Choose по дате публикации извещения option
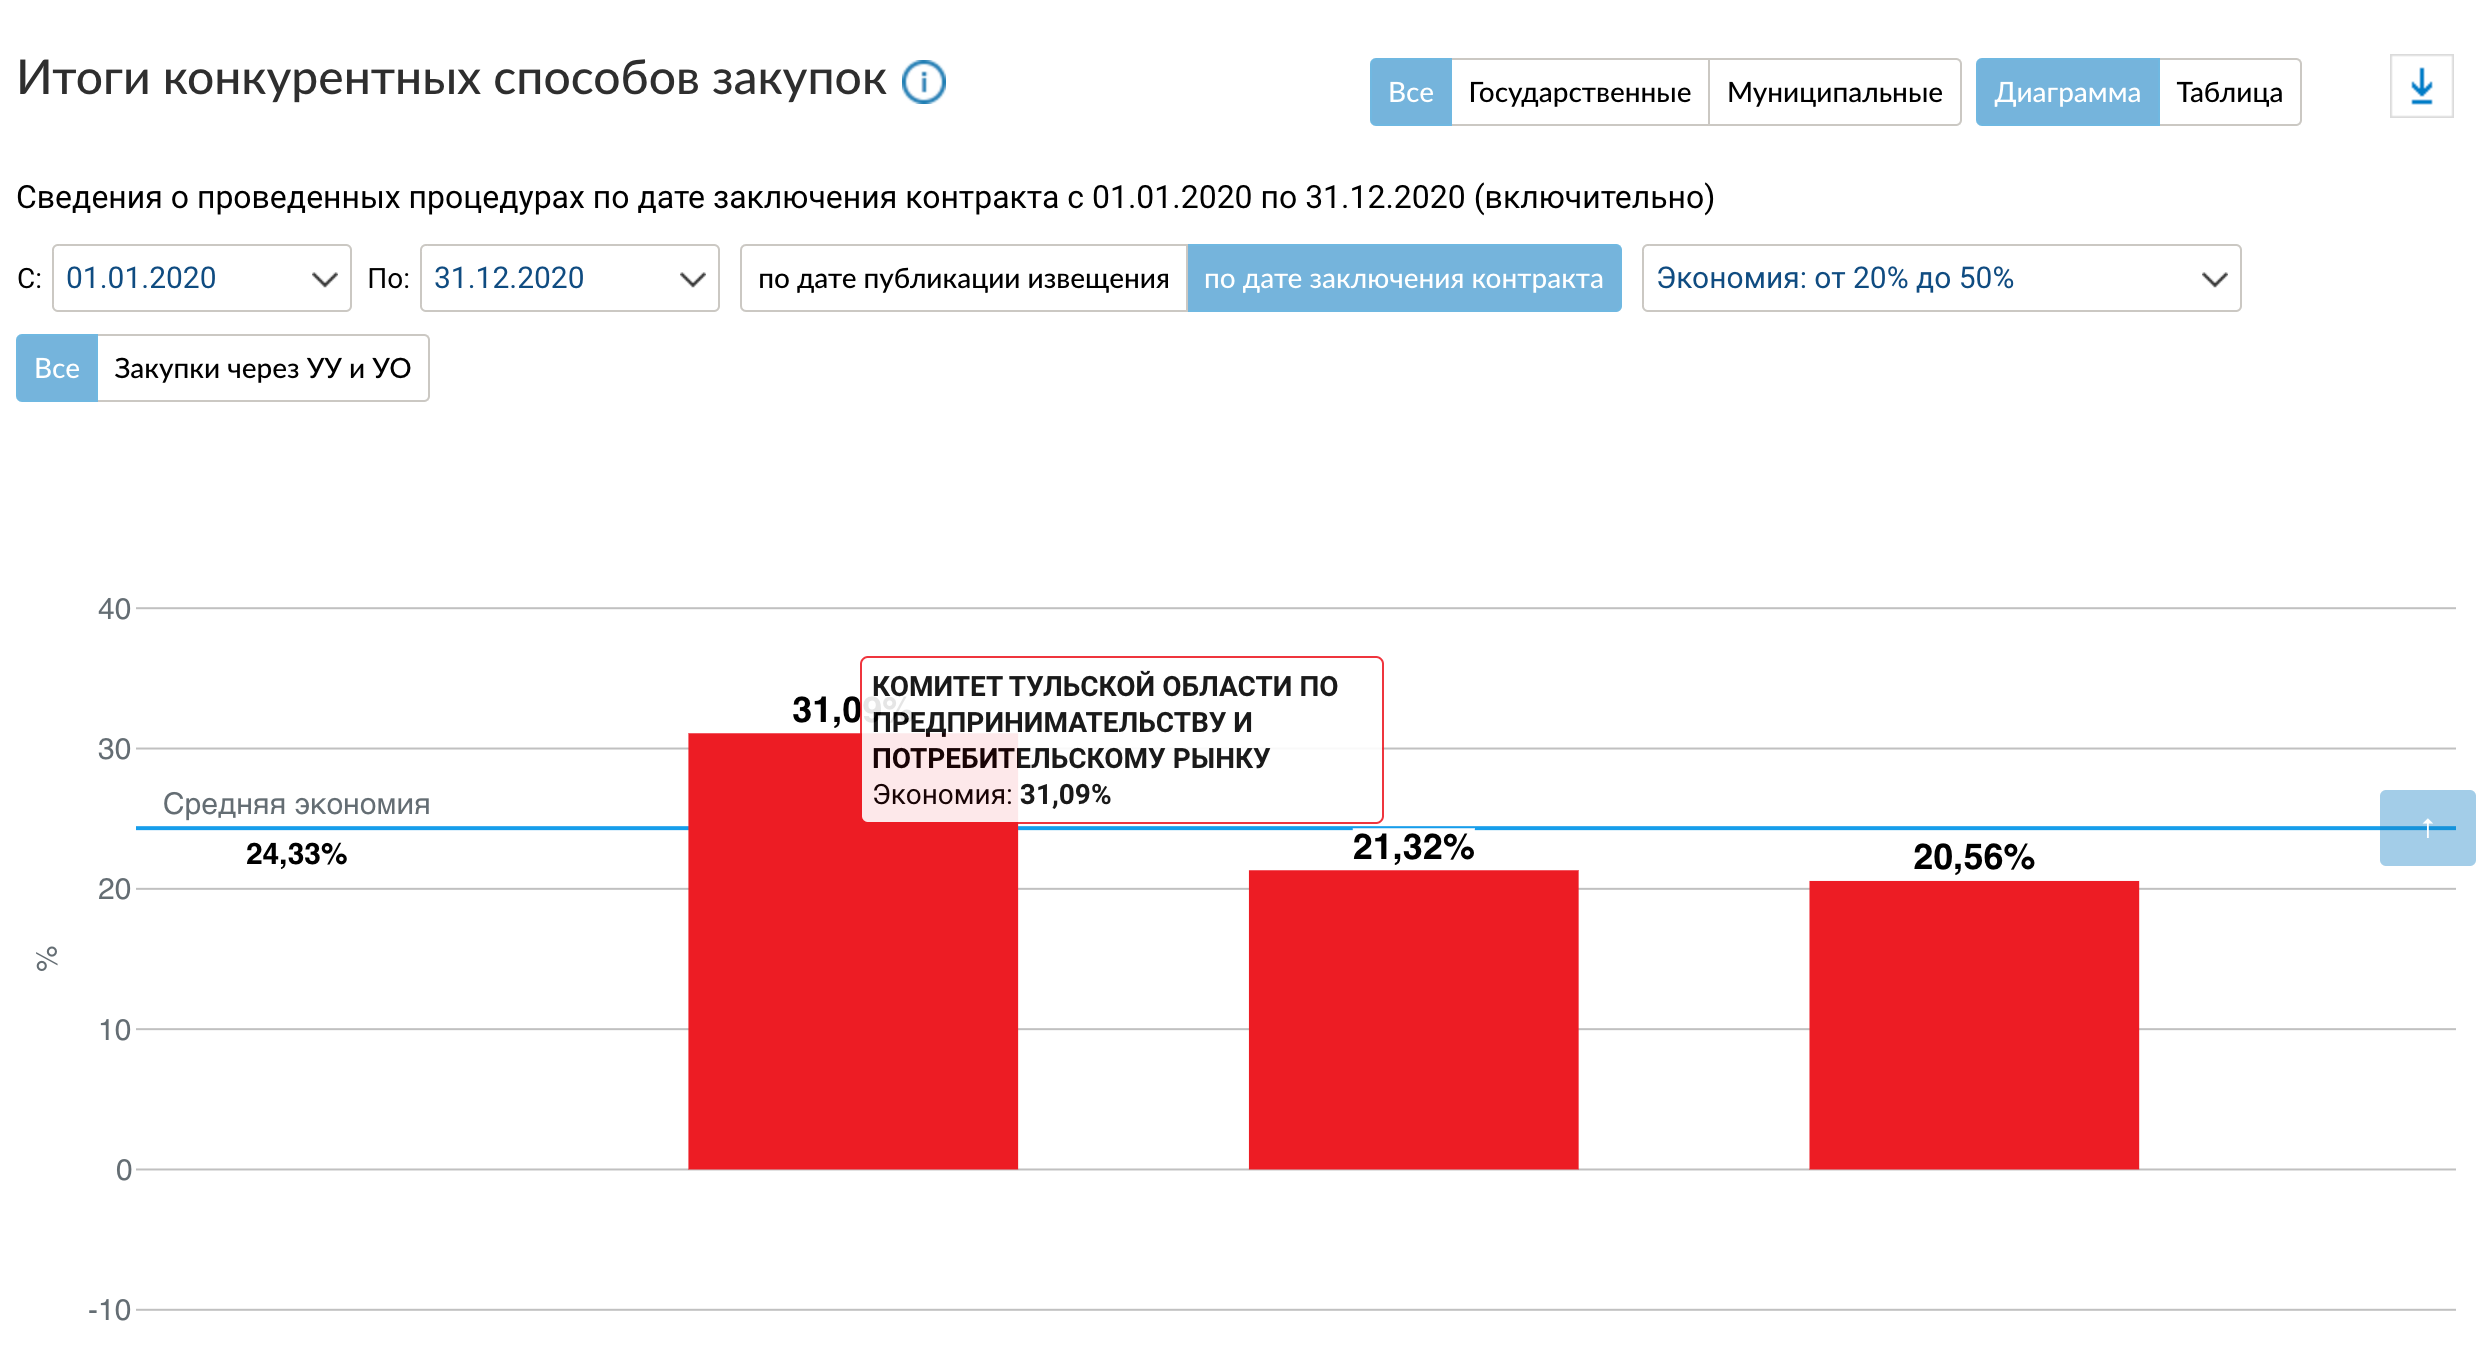This screenshot has height=1348, width=2492. (x=963, y=278)
